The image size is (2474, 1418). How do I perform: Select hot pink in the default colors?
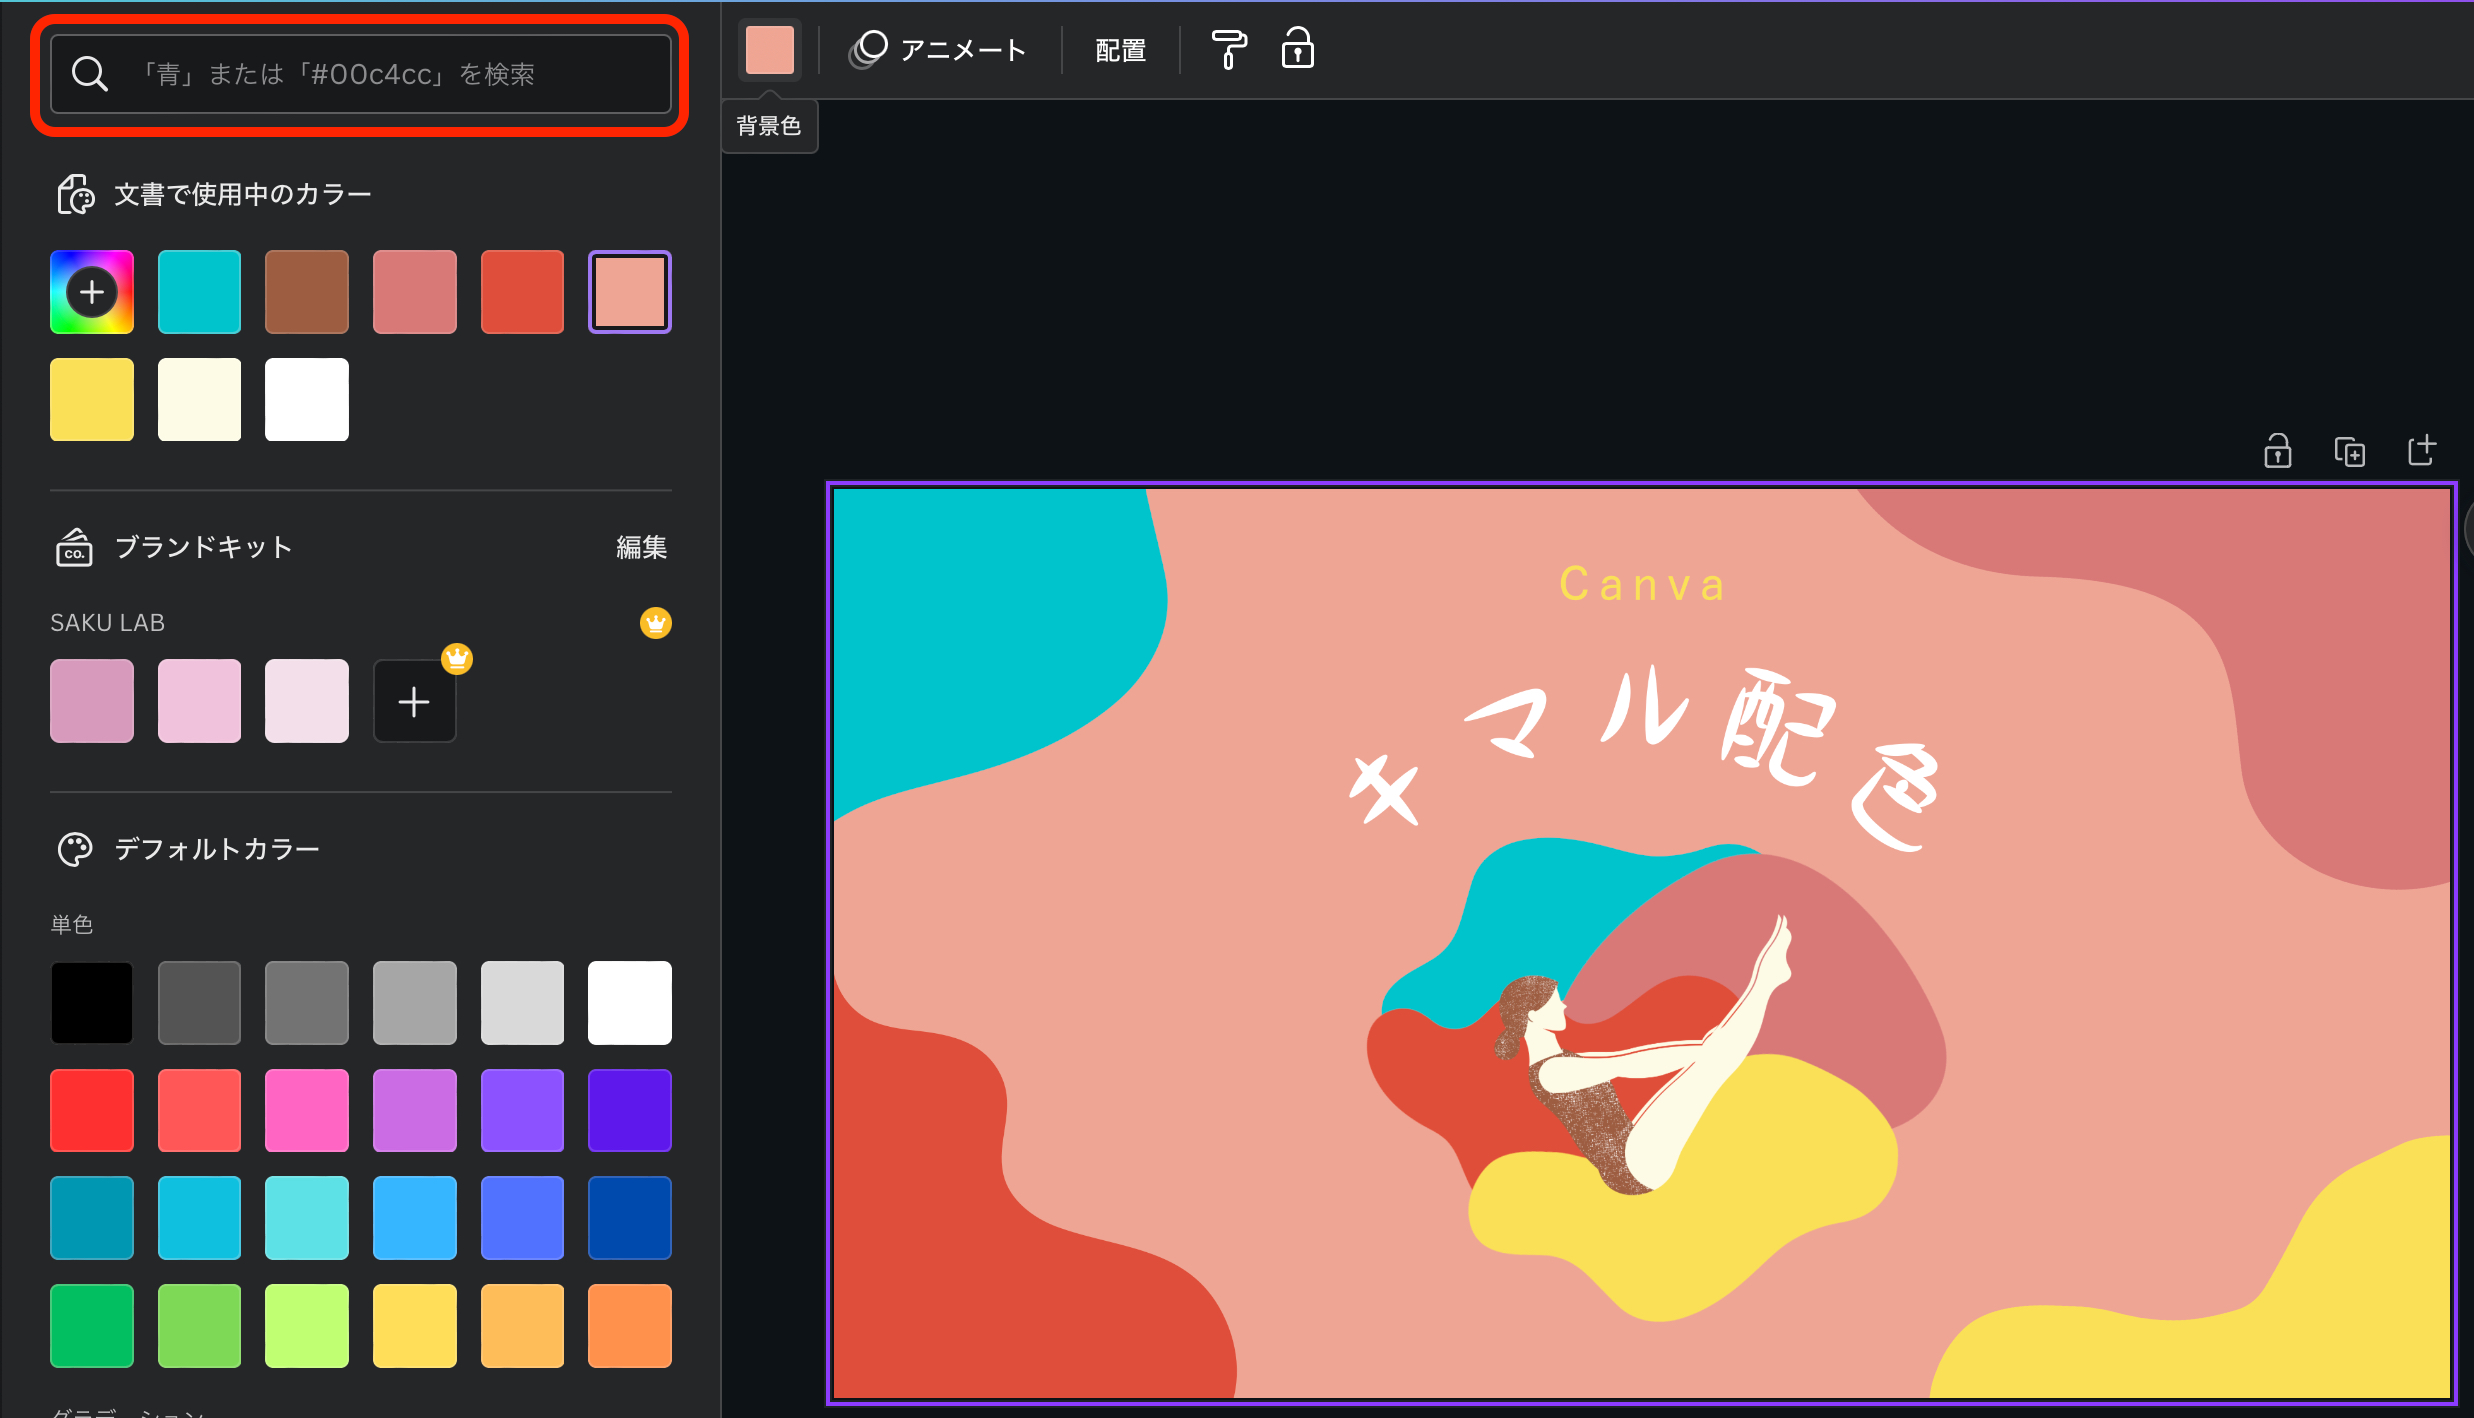pyautogui.click(x=307, y=1111)
